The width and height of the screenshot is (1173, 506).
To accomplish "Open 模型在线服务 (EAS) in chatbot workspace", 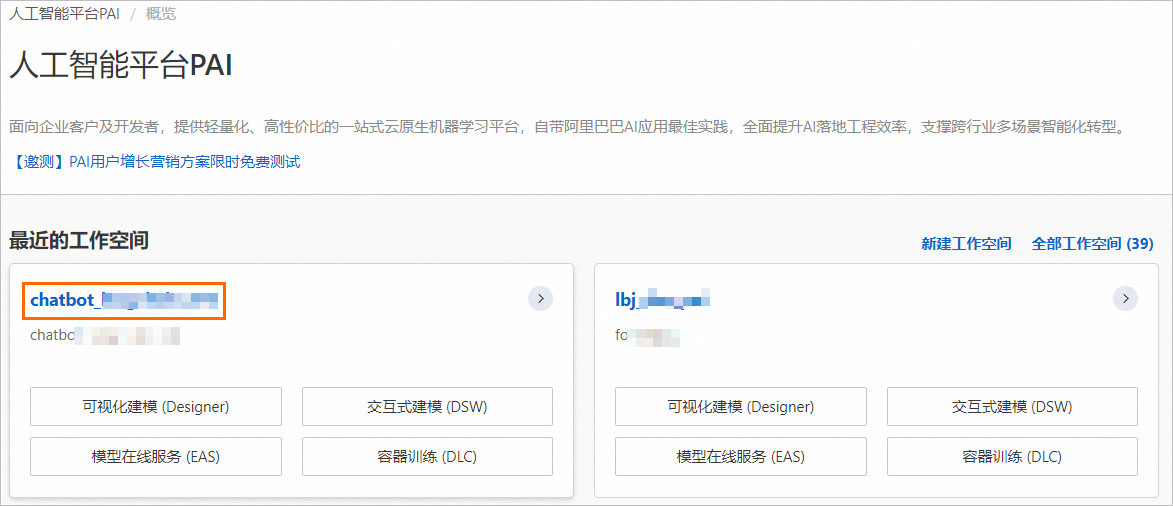I will 156,456.
